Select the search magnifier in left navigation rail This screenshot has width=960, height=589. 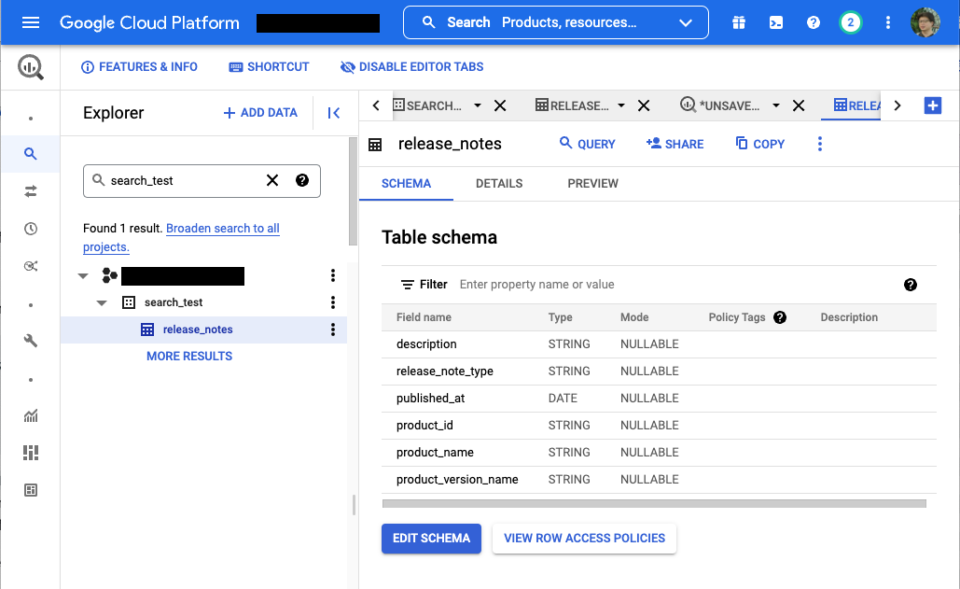pos(30,153)
